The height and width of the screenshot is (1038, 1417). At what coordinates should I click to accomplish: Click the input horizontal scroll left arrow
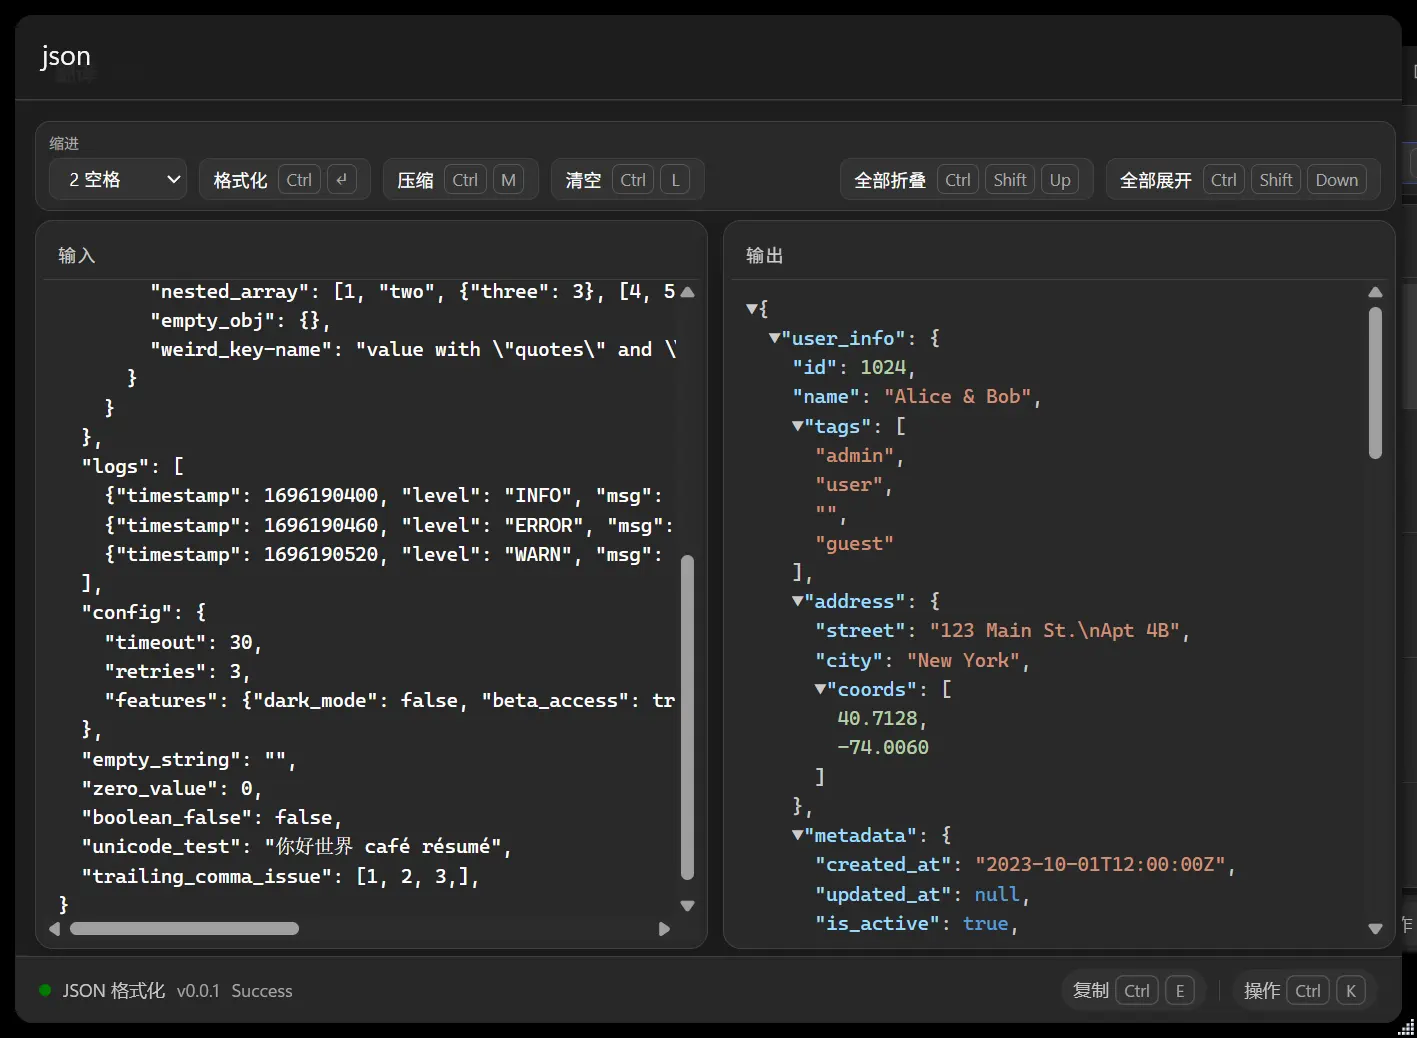pos(55,929)
